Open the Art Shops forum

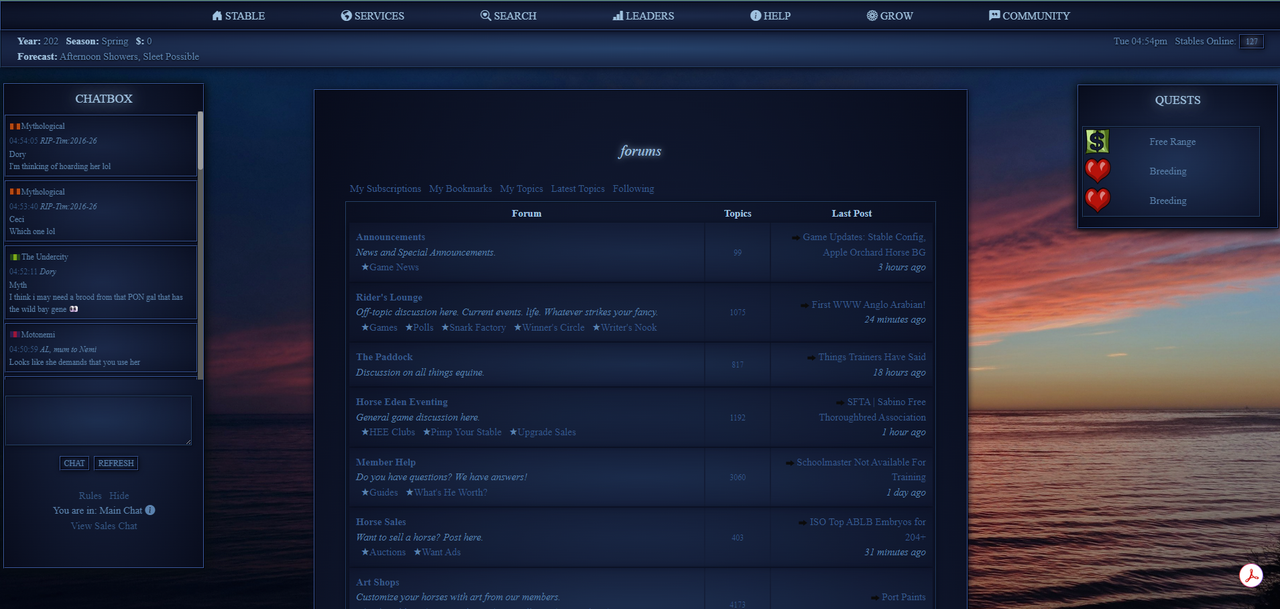coord(378,582)
